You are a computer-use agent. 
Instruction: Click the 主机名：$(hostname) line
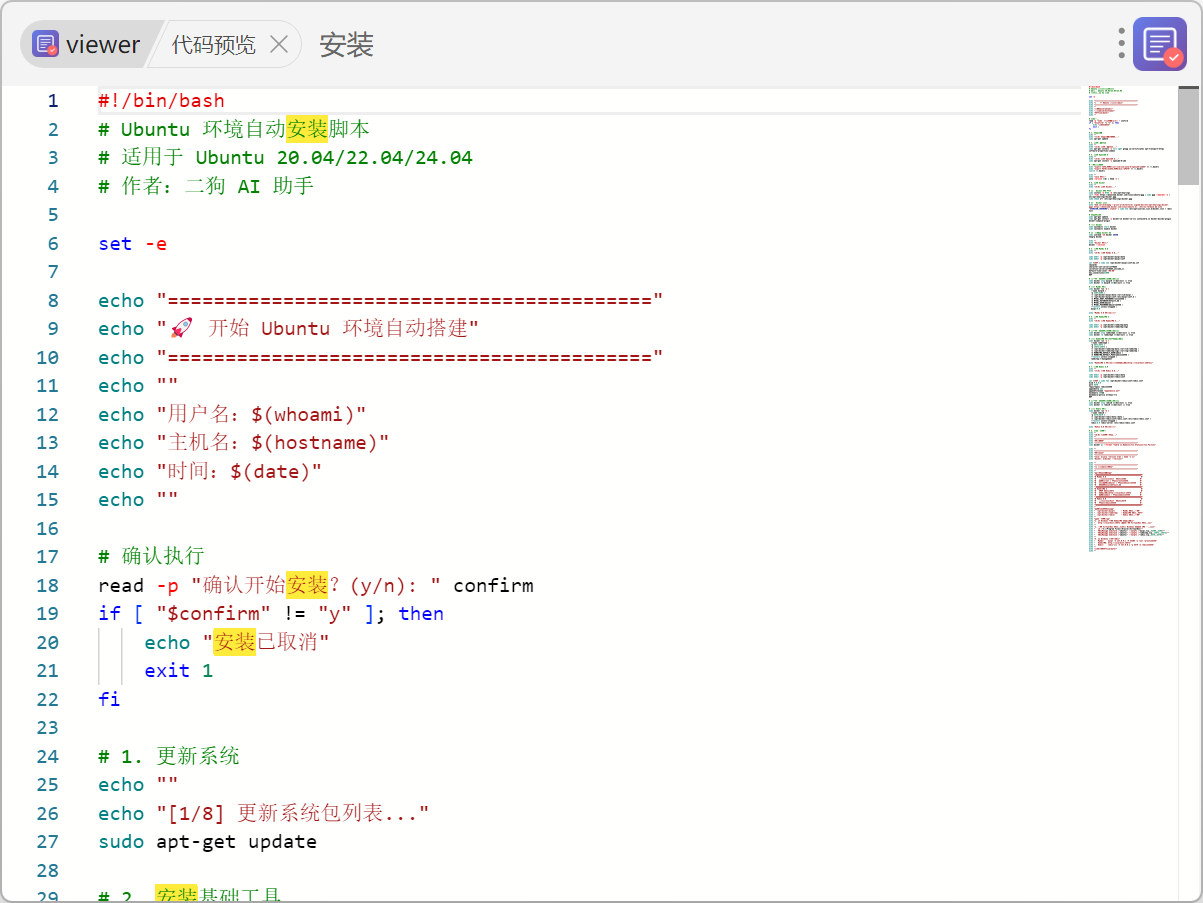244,443
